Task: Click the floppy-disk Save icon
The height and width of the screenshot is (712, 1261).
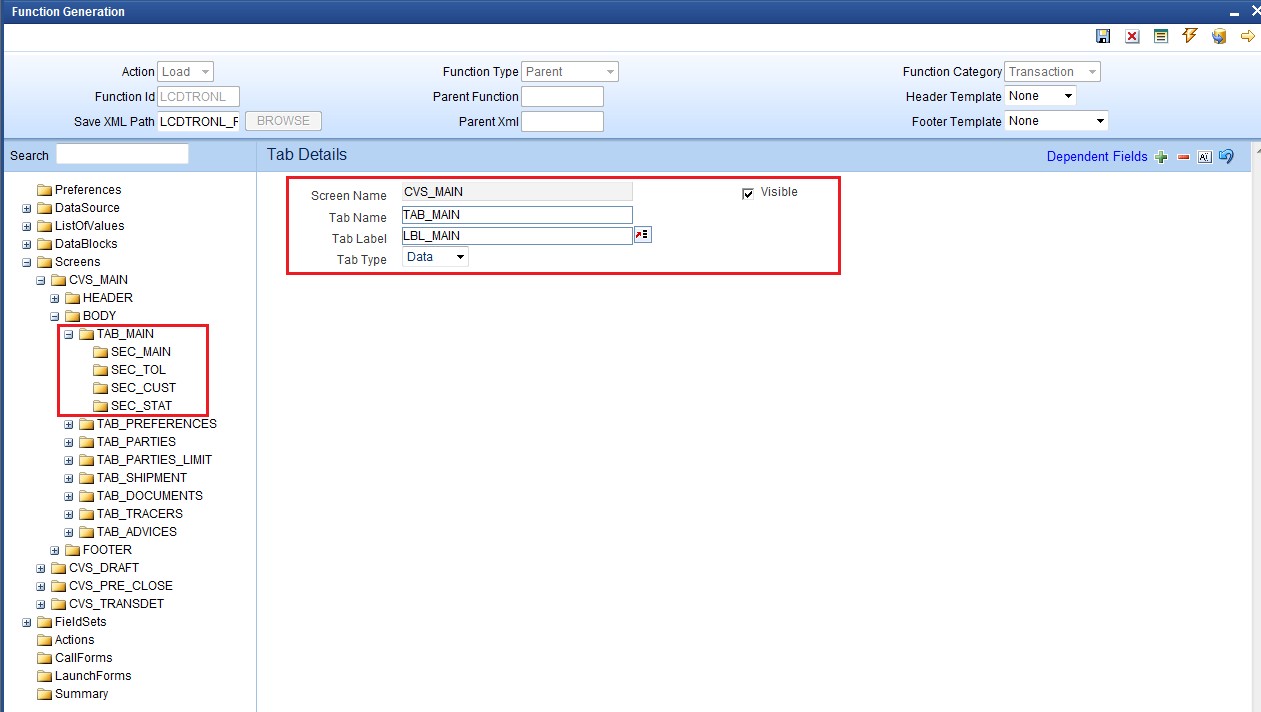Action: 1103,36
